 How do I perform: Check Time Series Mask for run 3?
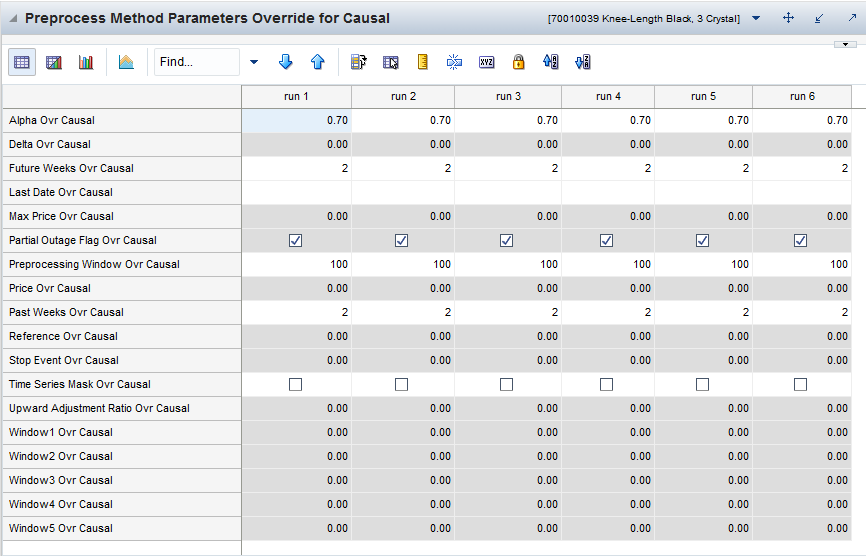(x=506, y=384)
